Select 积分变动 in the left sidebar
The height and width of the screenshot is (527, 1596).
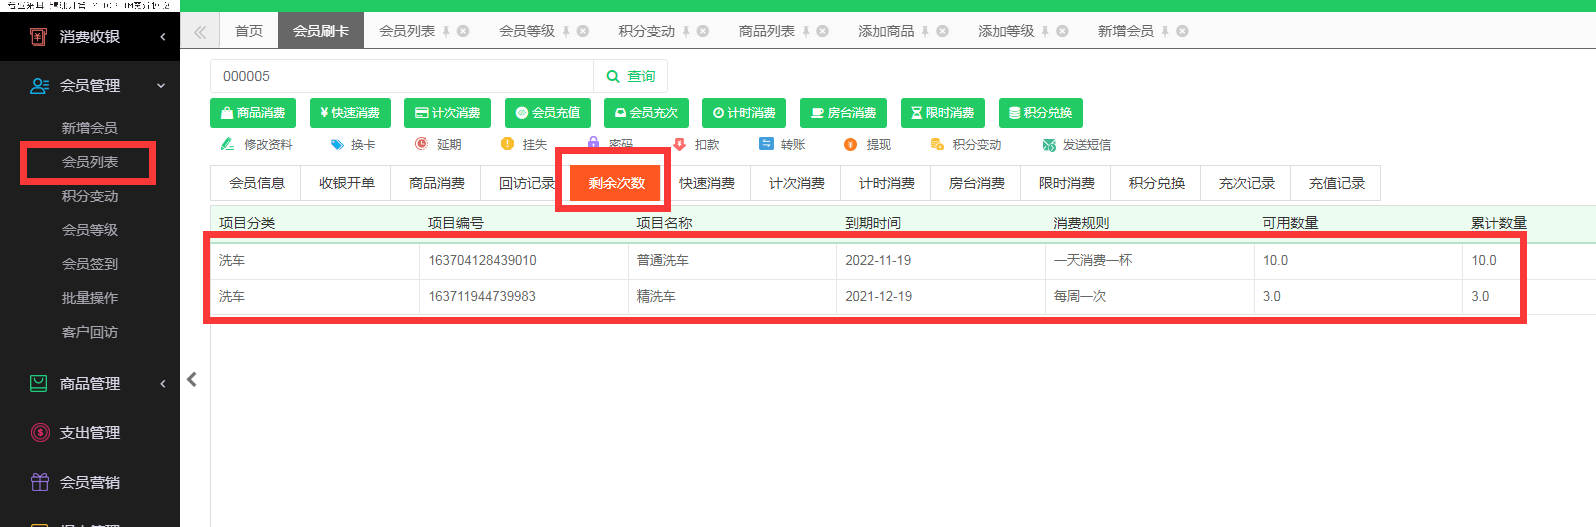(90, 196)
